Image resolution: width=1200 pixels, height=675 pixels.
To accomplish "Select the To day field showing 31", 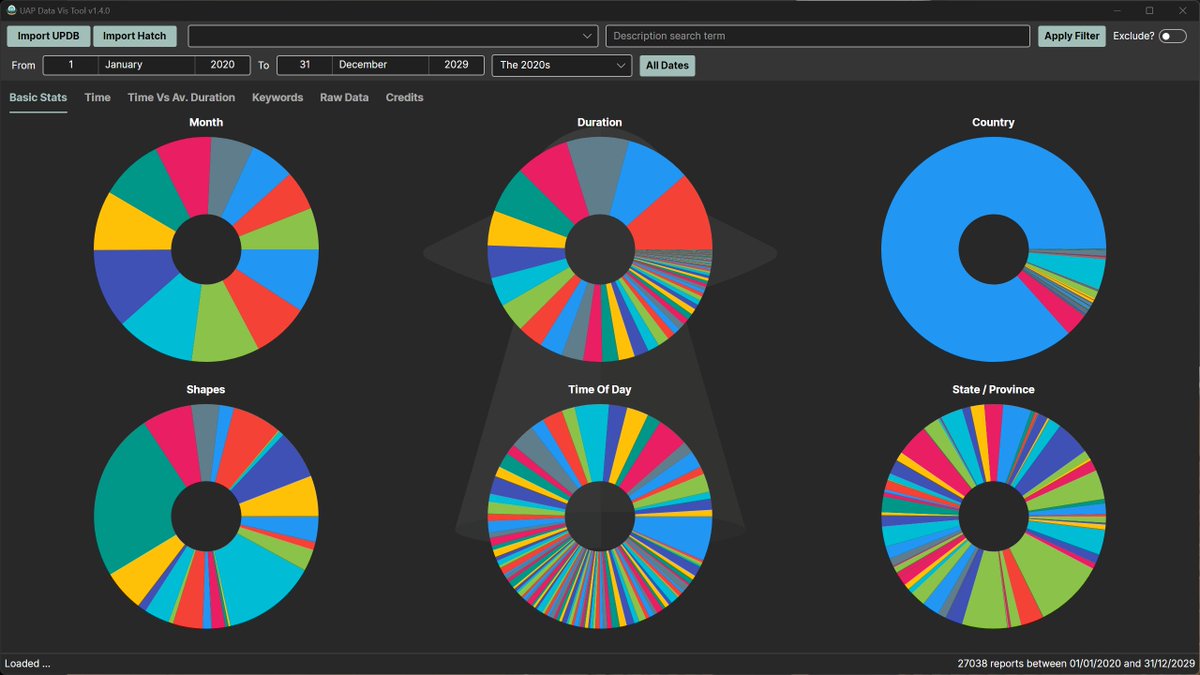I will pyautogui.click(x=304, y=65).
